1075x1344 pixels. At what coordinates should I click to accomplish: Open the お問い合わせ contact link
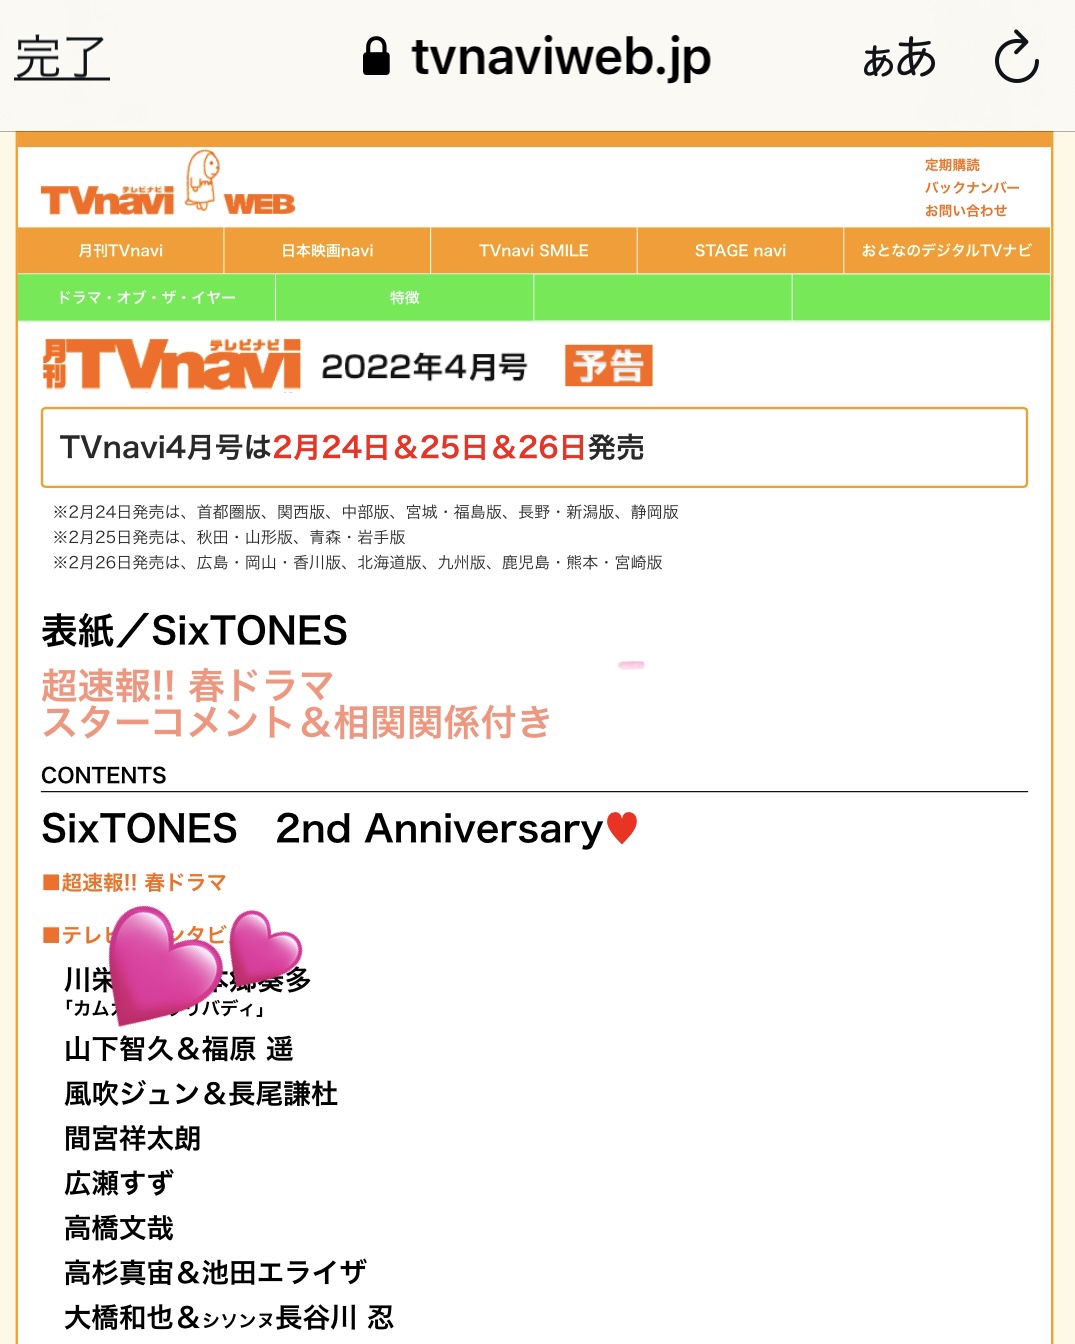tap(966, 211)
